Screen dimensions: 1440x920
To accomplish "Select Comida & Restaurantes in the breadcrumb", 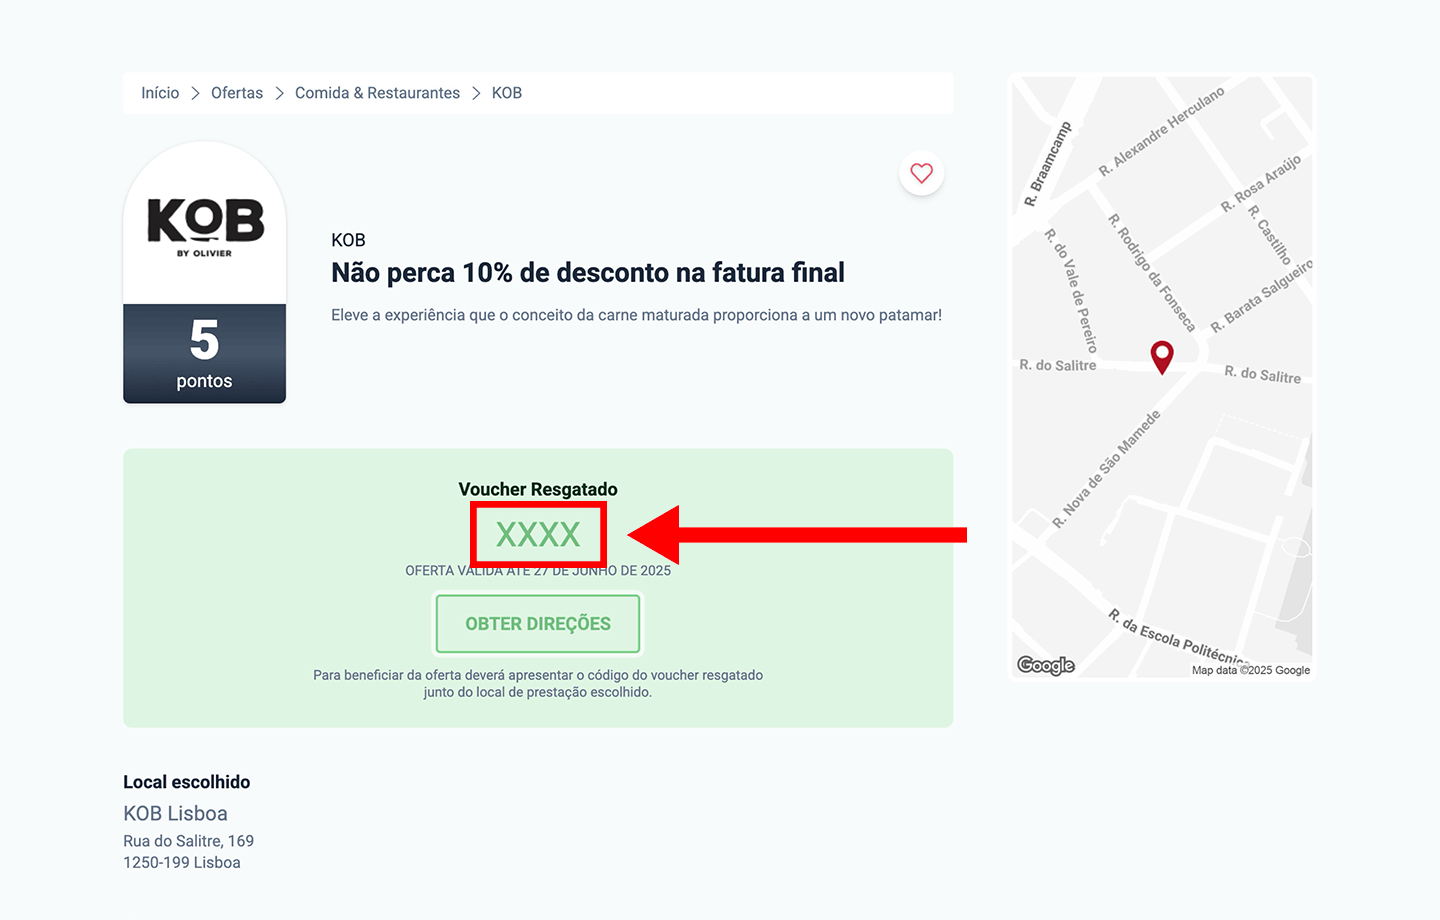I will (377, 92).
